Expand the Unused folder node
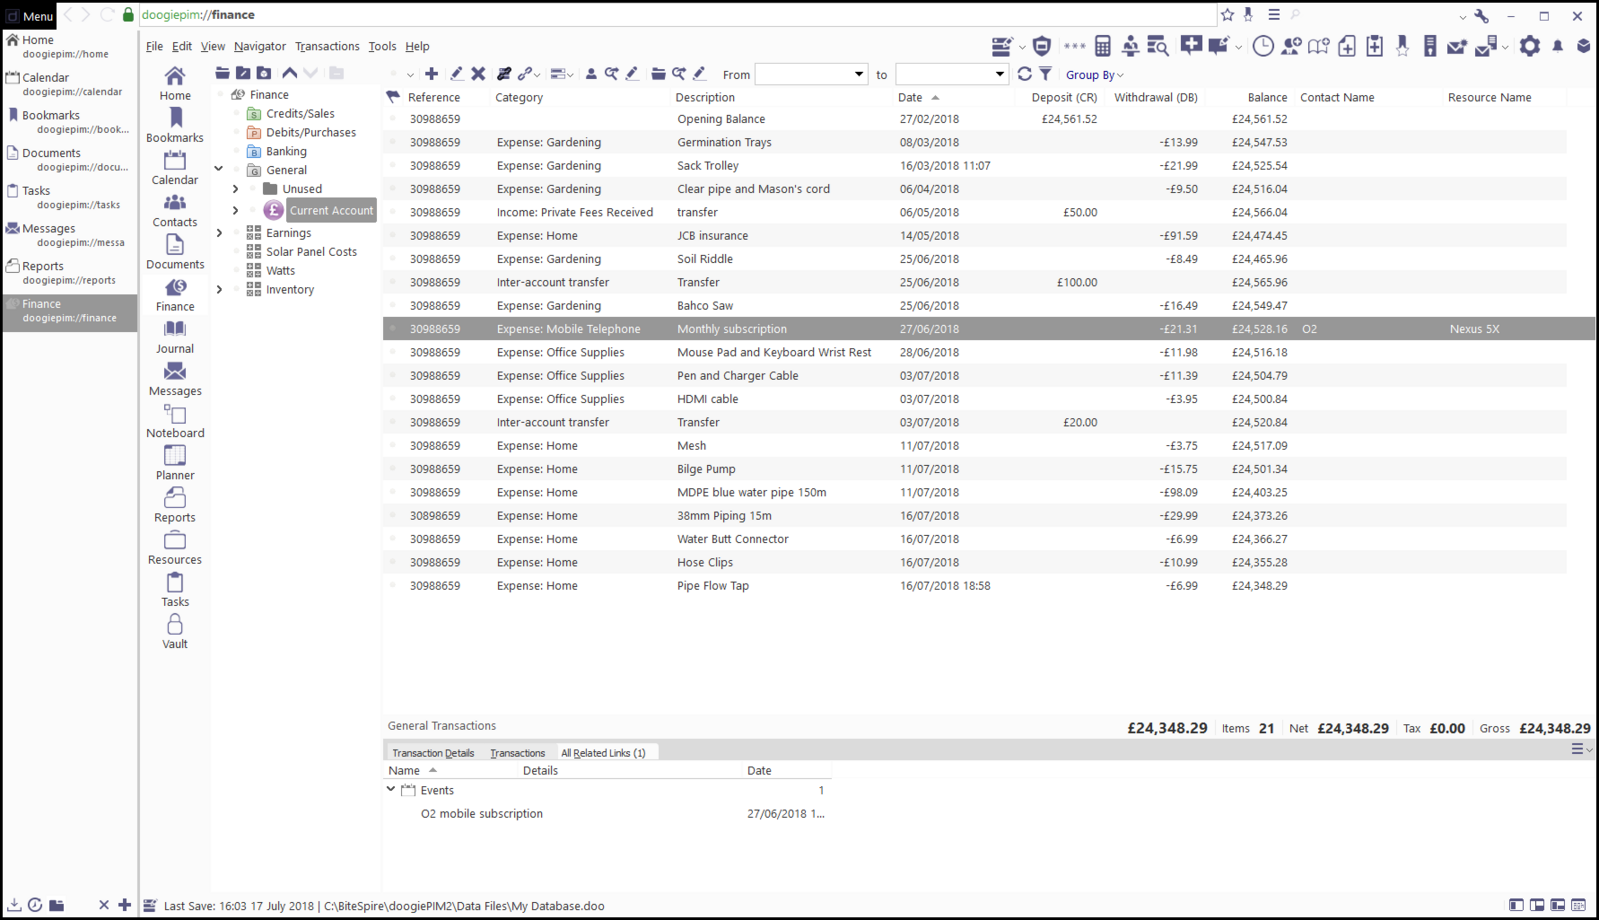1599x920 pixels. [x=236, y=189]
